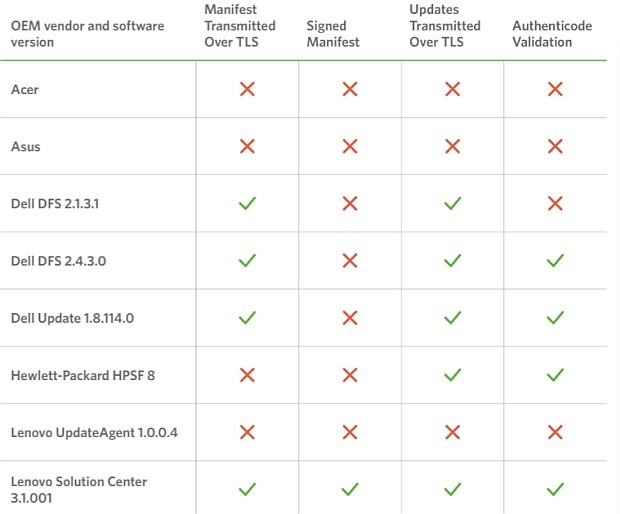
Task: Click Dell DFS 2.4.3.0 check under Updates Transmitted Over TLS
Action: (452, 260)
